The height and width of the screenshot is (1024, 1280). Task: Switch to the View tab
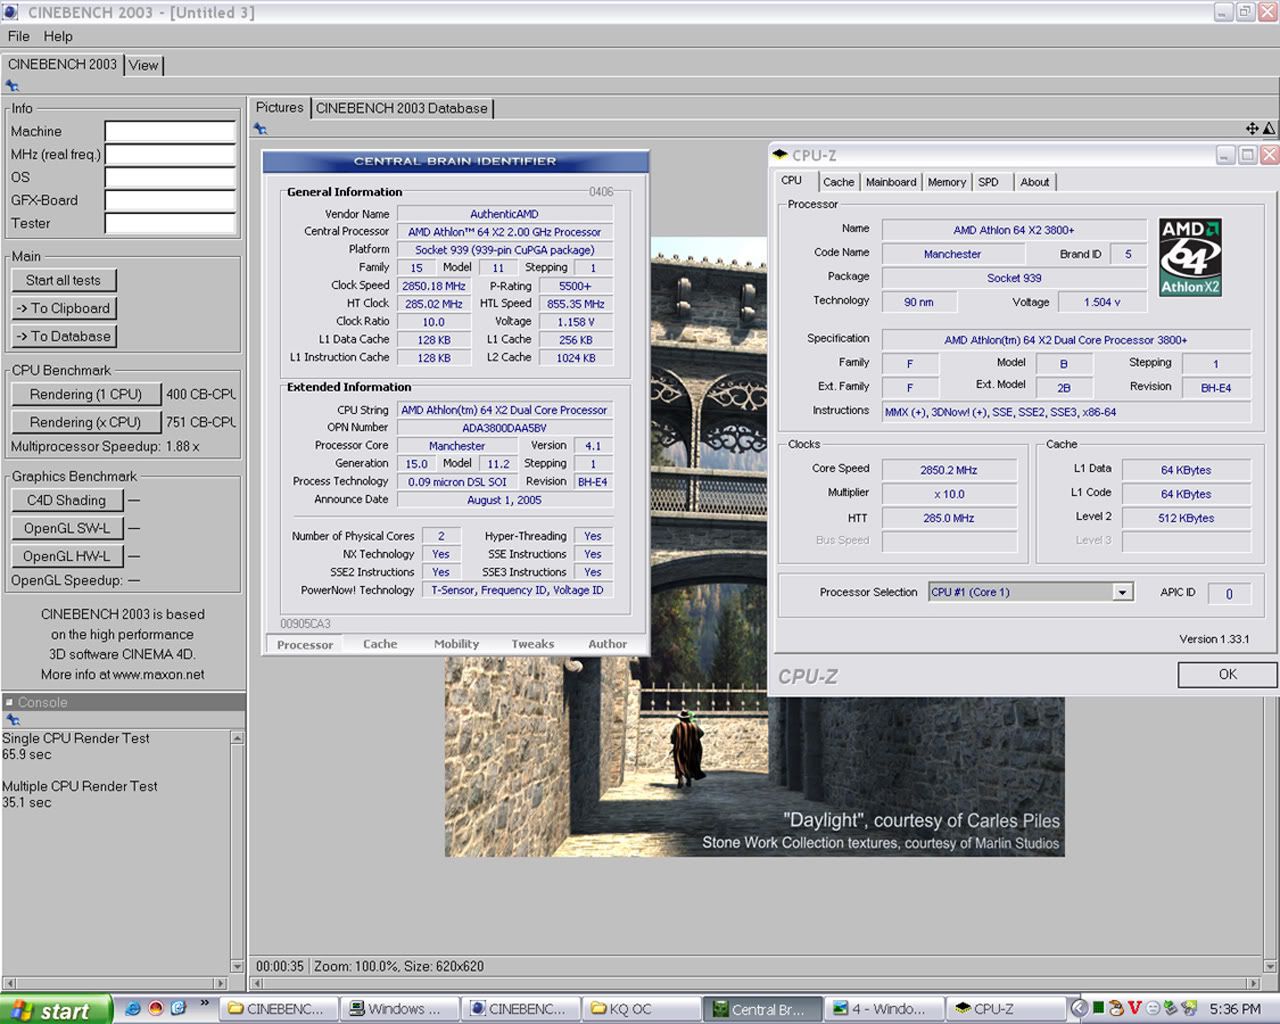(143, 65)
